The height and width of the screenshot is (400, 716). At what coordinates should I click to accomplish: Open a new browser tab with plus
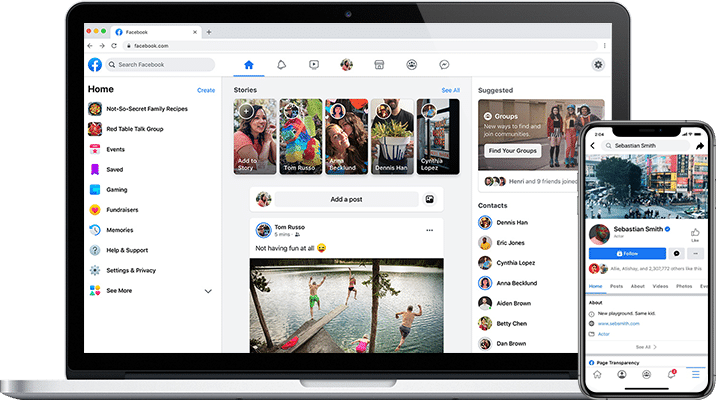click(x=209, y=32)
